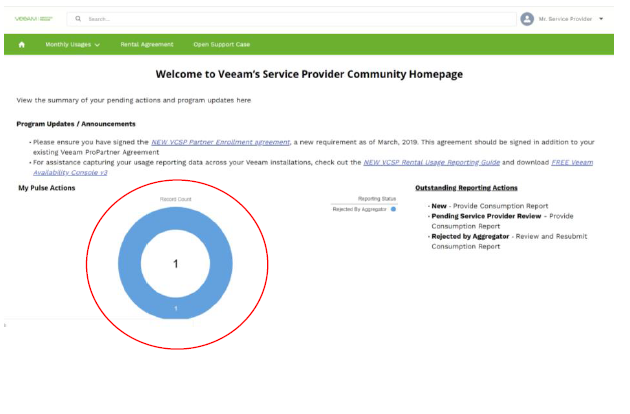
Task: Follow the FREE Veeam link
Action: [x=572, y=162]
